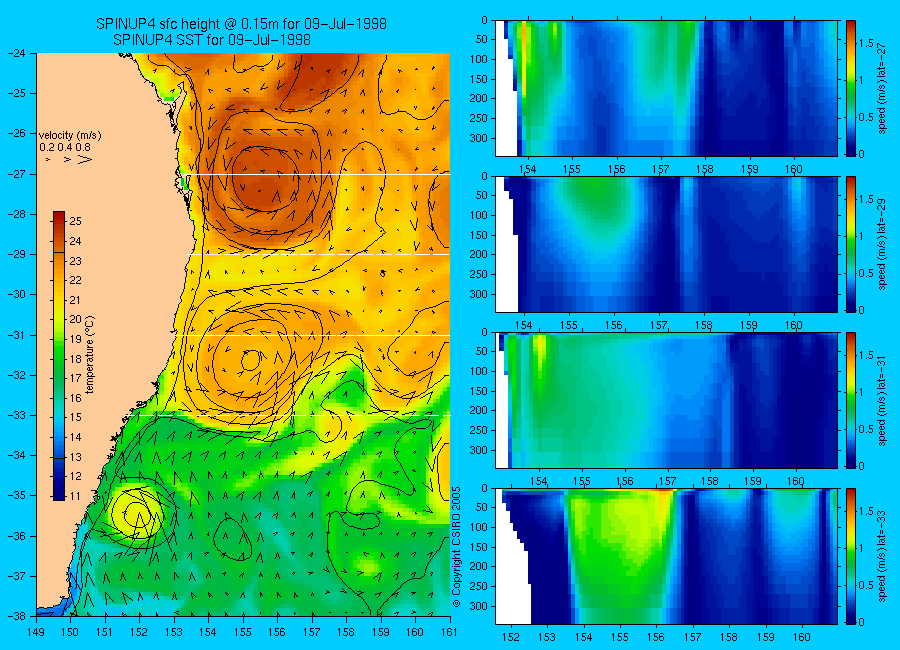Click the "156" longitude tick under the main map

[x=277, y=632]
